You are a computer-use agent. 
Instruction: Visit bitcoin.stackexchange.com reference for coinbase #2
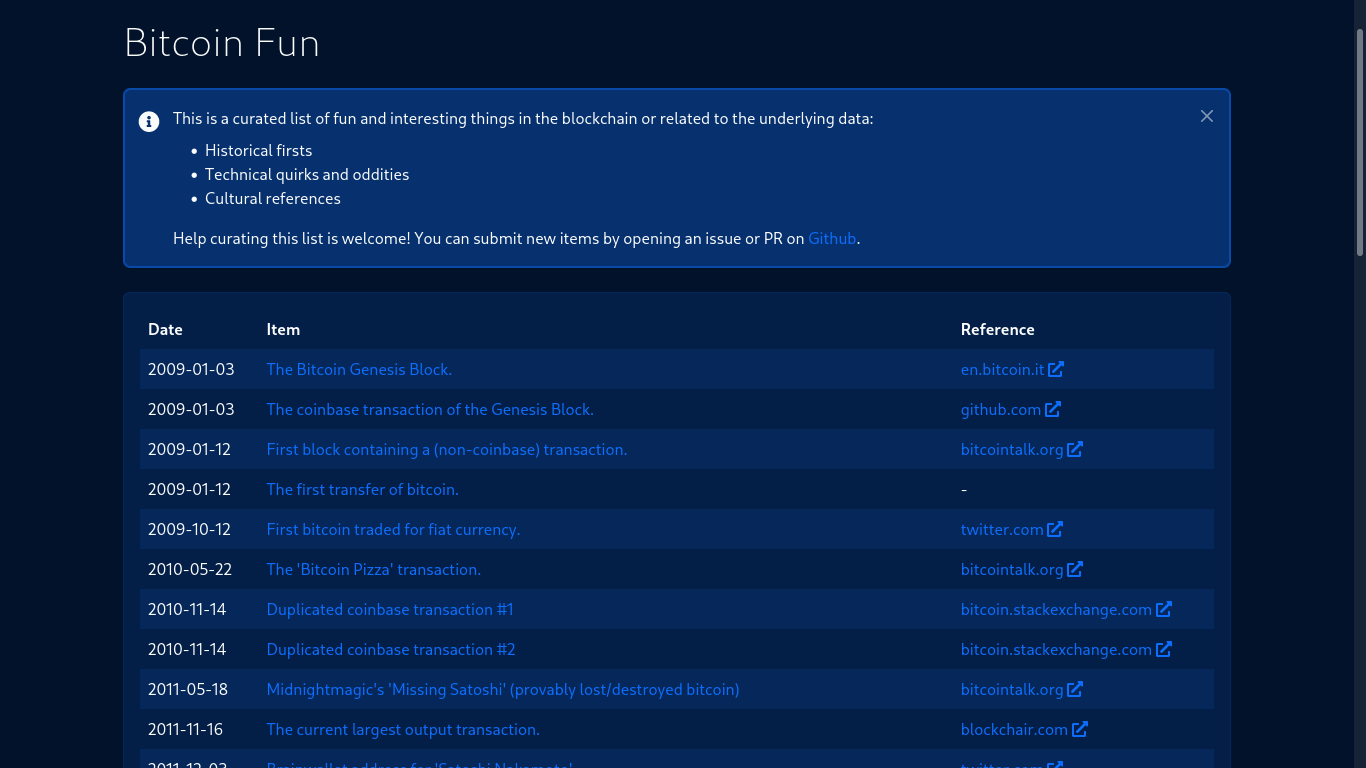click(x=1056, y=649)
